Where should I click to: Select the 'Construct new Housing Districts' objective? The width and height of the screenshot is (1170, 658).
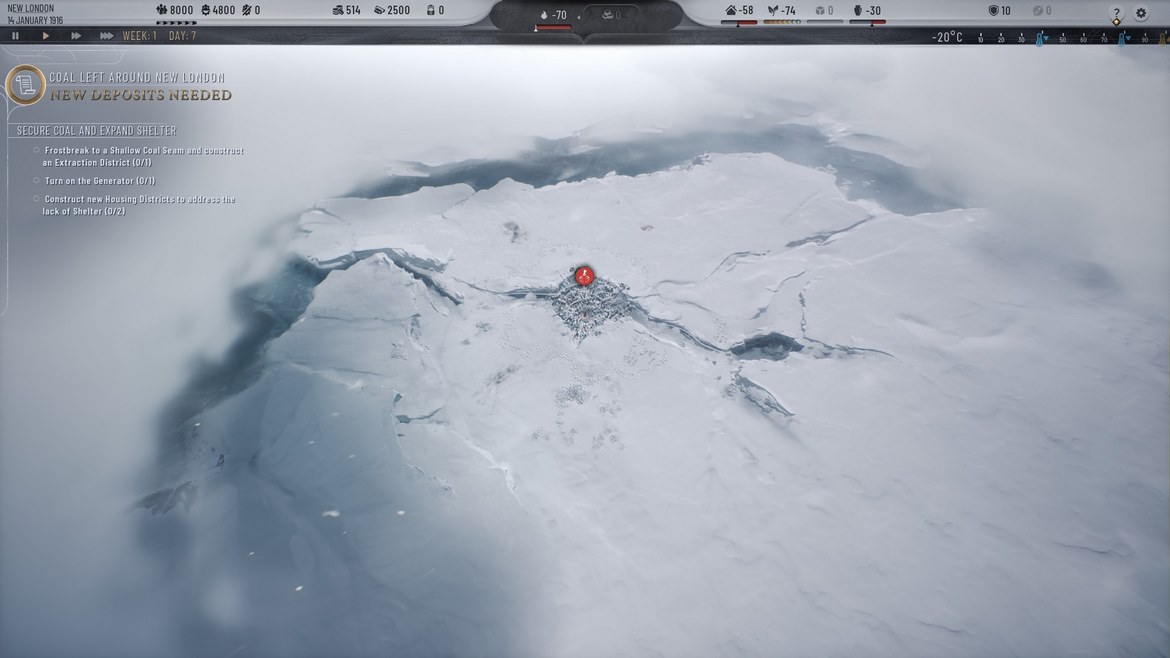[x=134, y=205]
